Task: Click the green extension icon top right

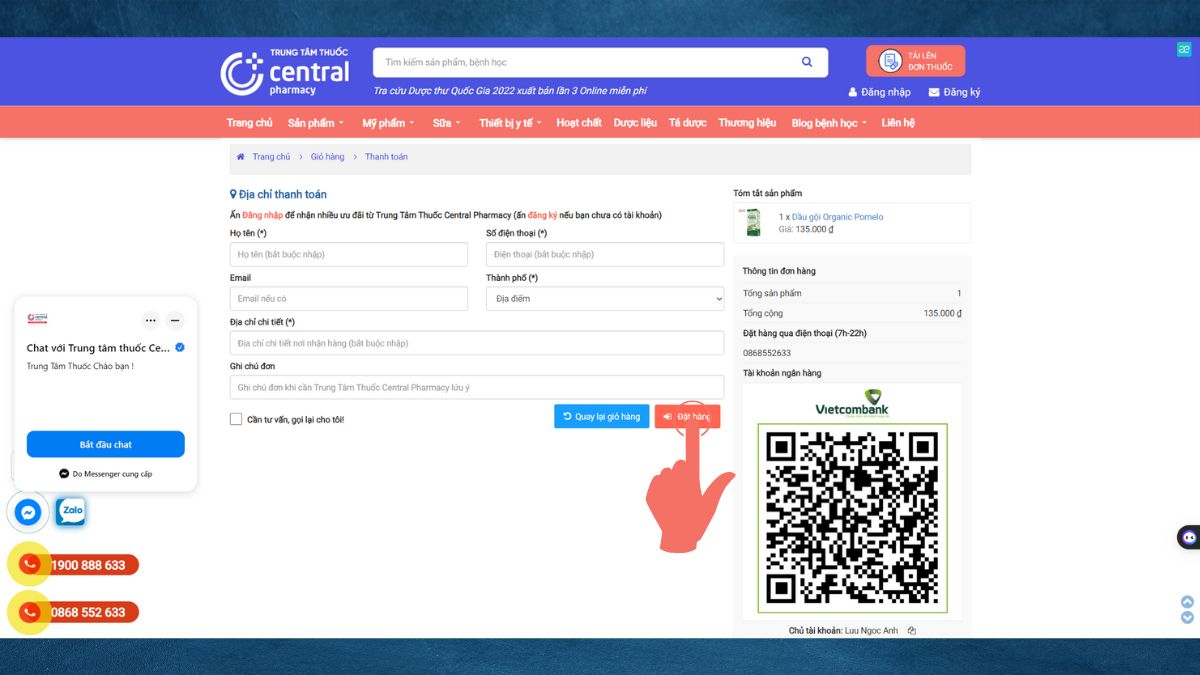Action: pos(1183,49)
